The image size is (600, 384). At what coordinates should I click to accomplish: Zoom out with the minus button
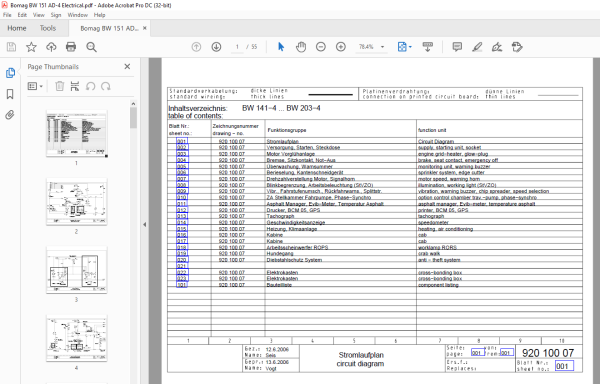click(321, 47)
